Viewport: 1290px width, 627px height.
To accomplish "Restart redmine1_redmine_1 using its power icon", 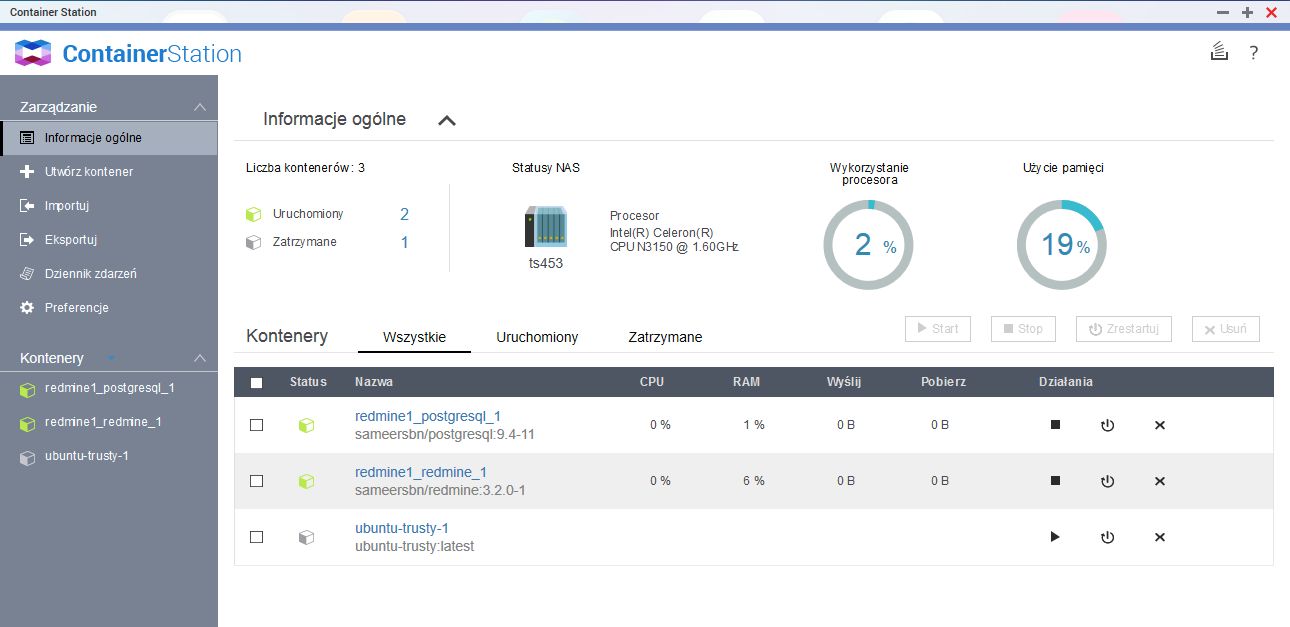I will 1107,481.
